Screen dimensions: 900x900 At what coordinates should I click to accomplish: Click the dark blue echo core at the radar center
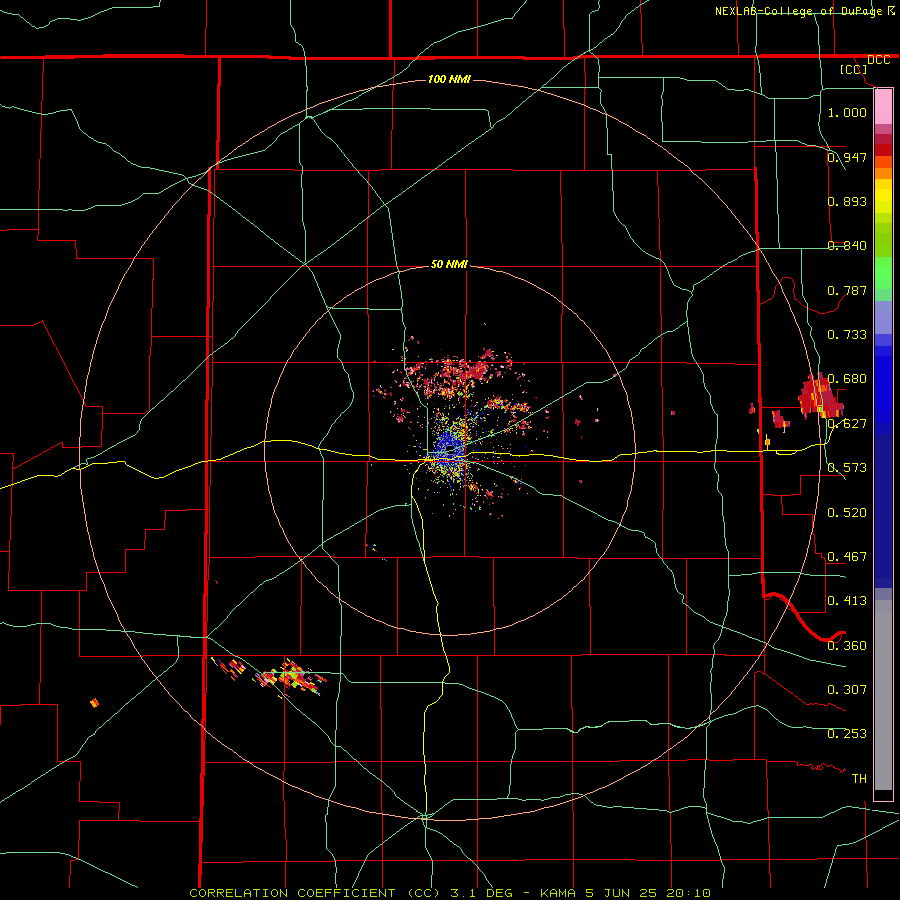tap(449, 448)
